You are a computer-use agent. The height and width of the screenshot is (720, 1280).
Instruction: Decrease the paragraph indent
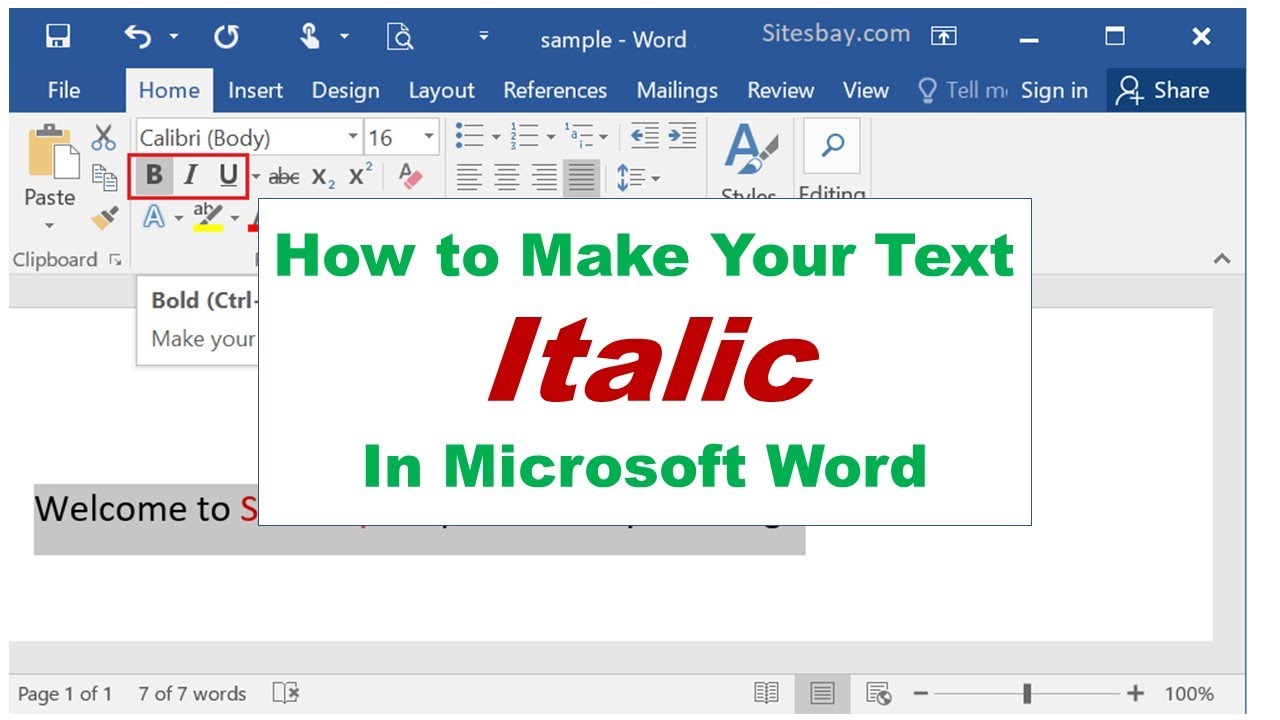(x=645, y=136)
